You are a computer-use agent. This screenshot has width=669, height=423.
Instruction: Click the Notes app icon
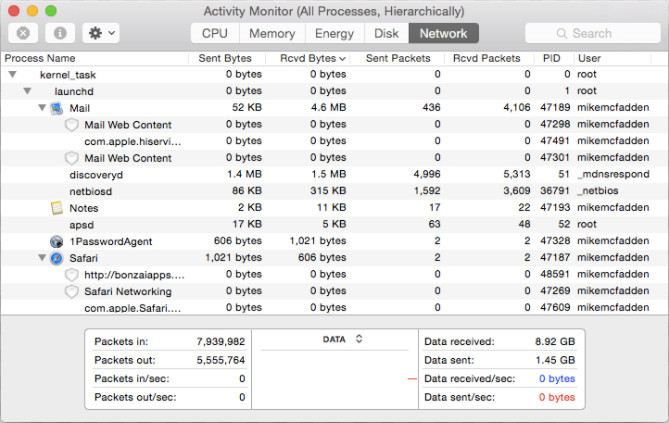pos(56,208)
